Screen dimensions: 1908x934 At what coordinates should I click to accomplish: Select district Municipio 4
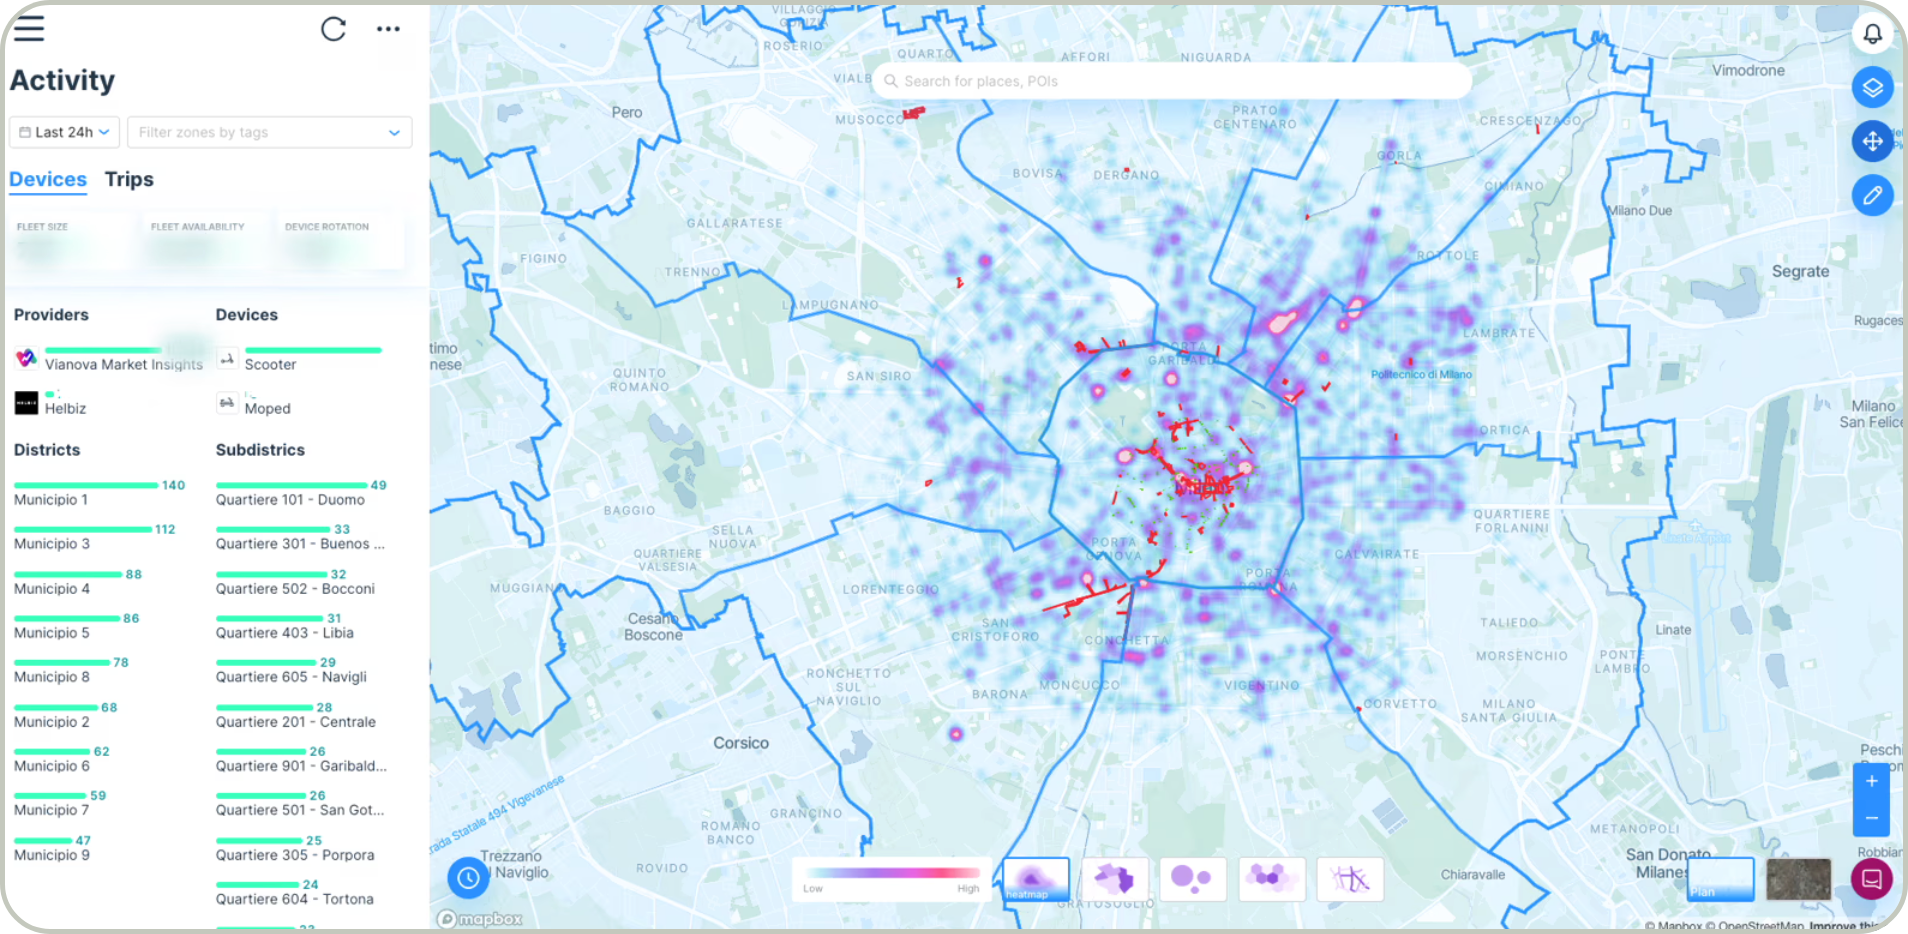coord(78,582)
